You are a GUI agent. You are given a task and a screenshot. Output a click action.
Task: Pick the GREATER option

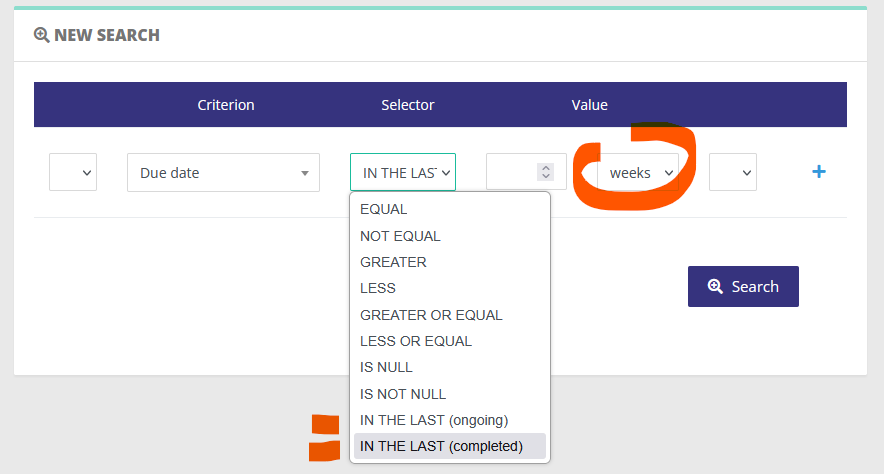(393, 262)
